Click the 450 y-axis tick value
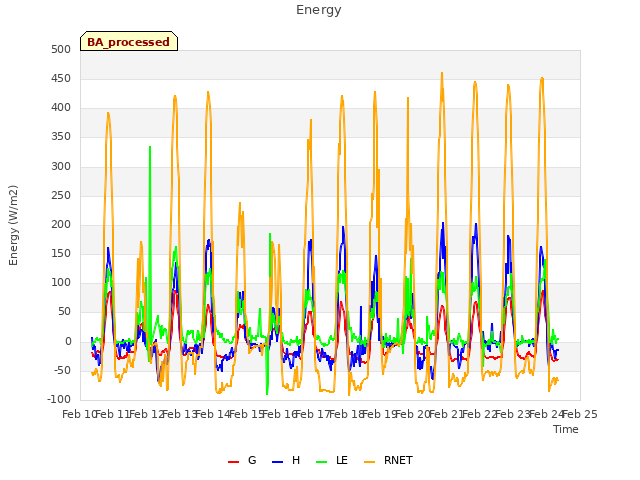 point(61,78)
